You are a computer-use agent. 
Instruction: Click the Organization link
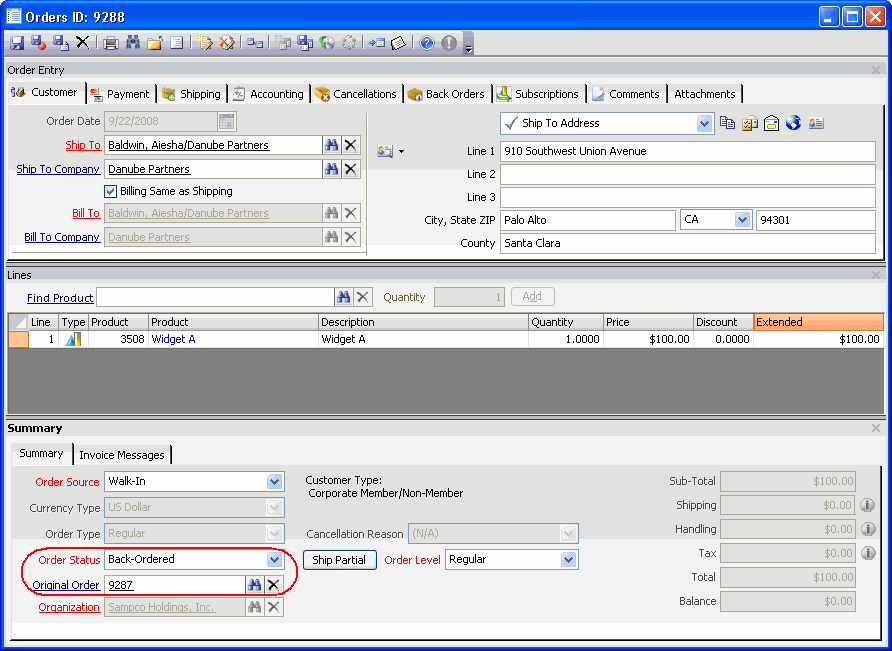[69, 607]
